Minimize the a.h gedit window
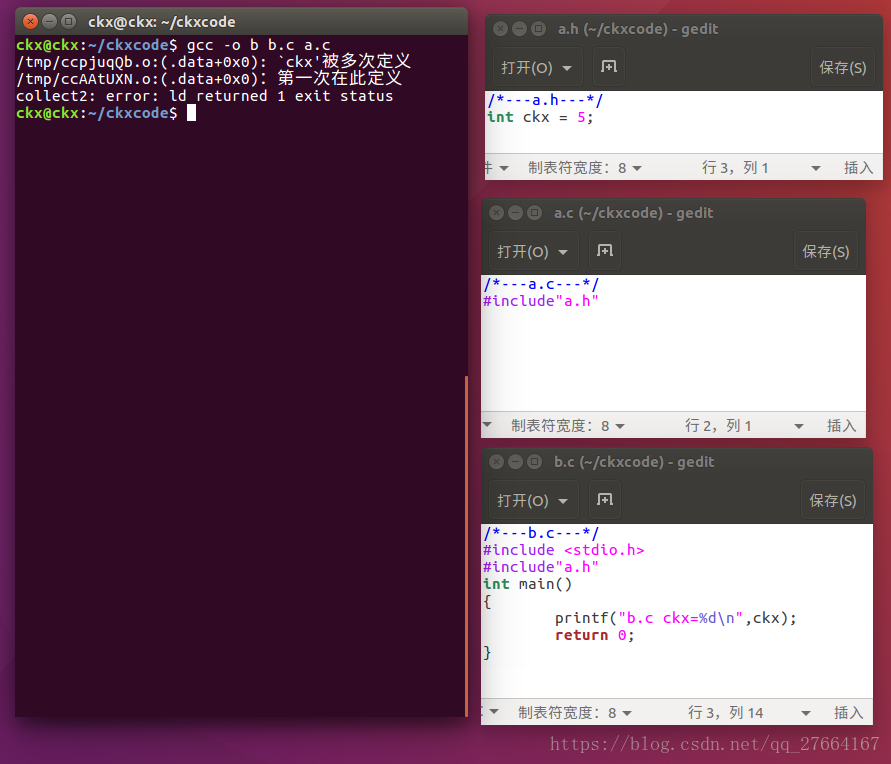The width and height of the screenshot is (891, 764). pyautogui.click(x=519, y=28)
